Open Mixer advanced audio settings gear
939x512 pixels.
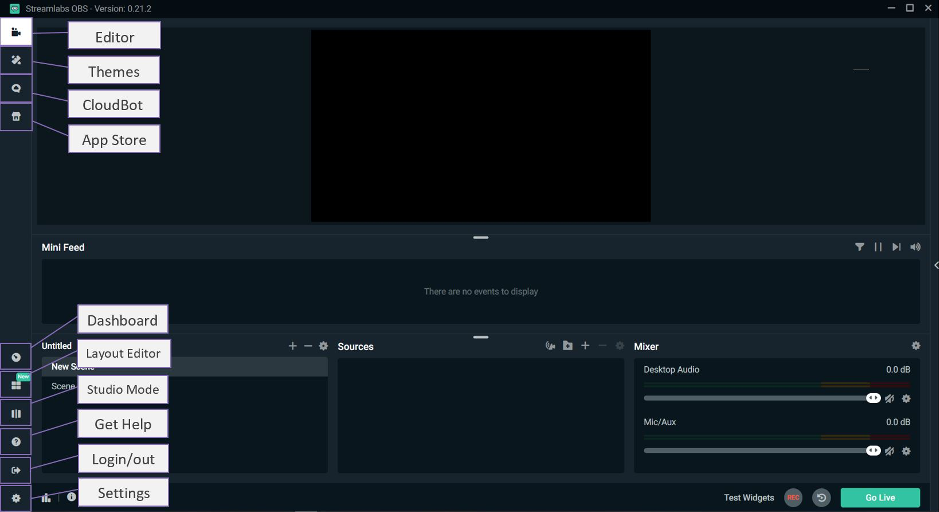pos(916,346)
